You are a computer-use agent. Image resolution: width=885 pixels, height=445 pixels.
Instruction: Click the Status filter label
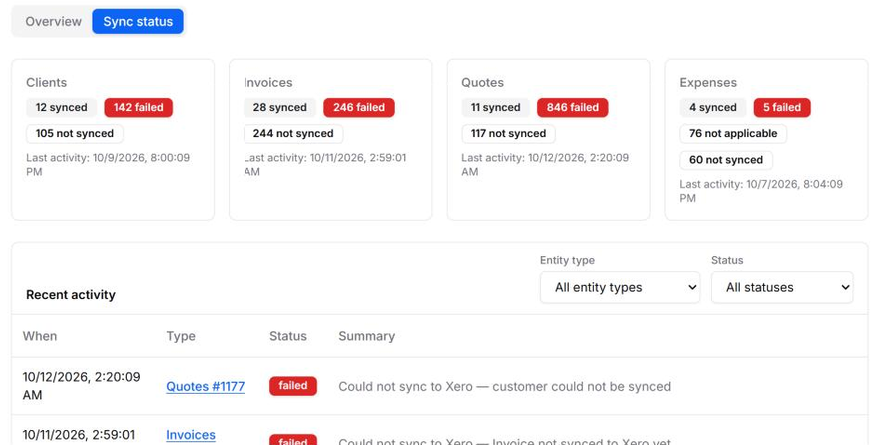pyautogui.click(x=727, y=260)
